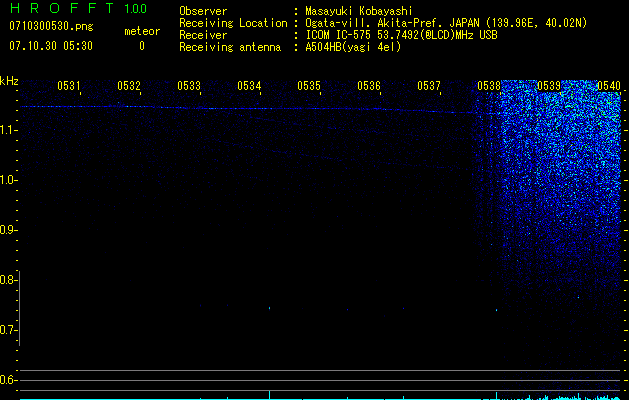Image resolution: width=629 pixels, height=400 pixels.
Task: Click the bright echo dot below 0534
Action: pyautogui.click(x=269, y=308)
